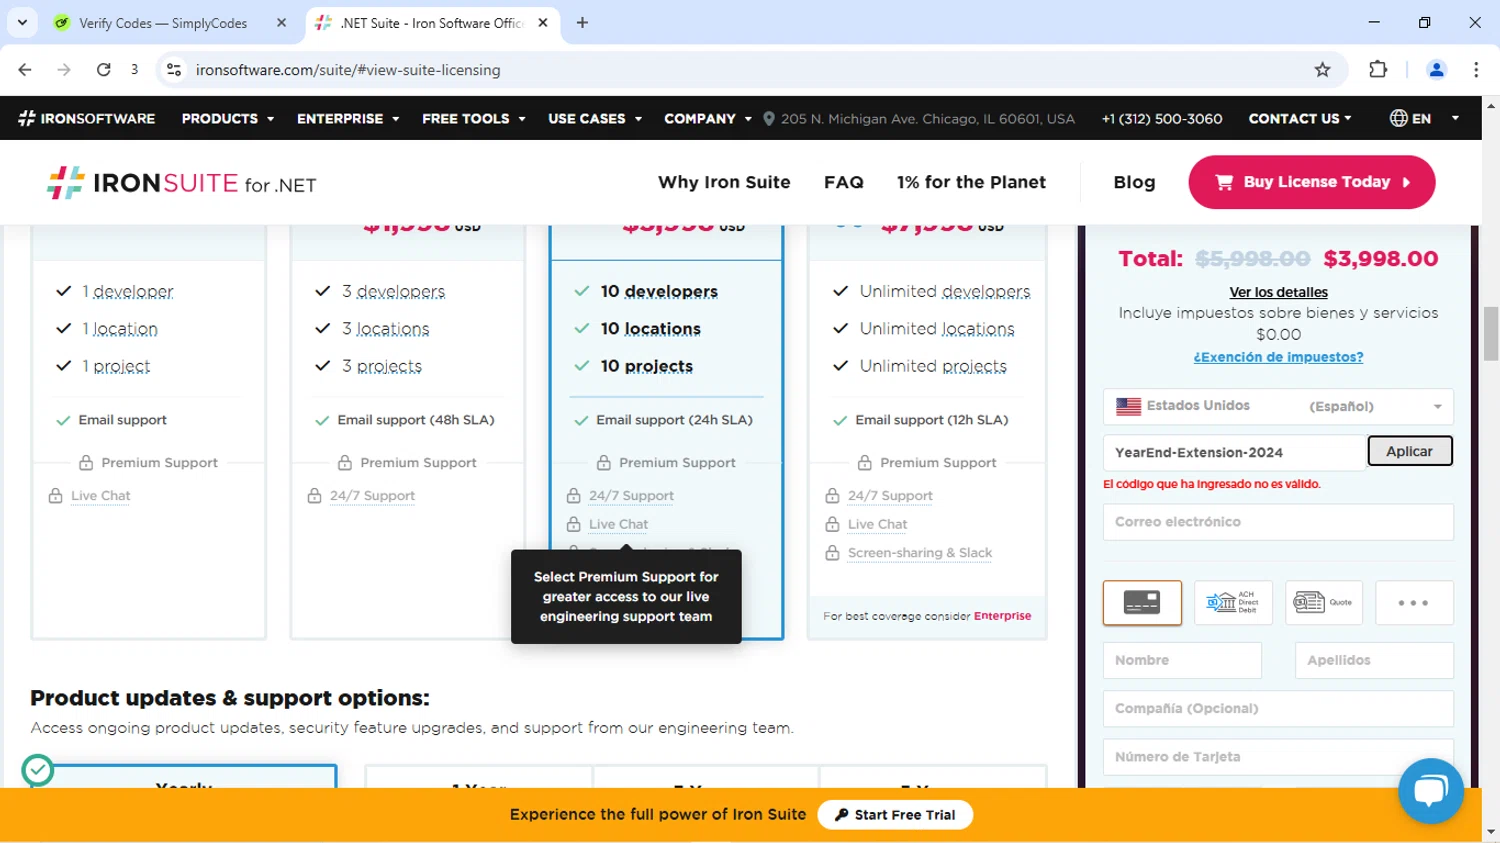
Task: Click the Screen-sharing & Slack lock icon
Action: click(832, 553)
